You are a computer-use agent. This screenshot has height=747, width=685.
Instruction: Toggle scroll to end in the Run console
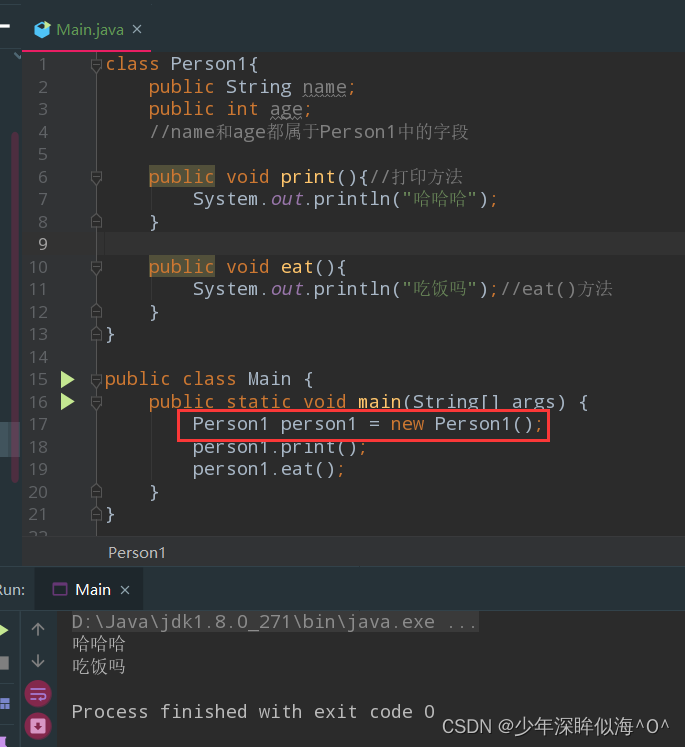coord(38,726)
